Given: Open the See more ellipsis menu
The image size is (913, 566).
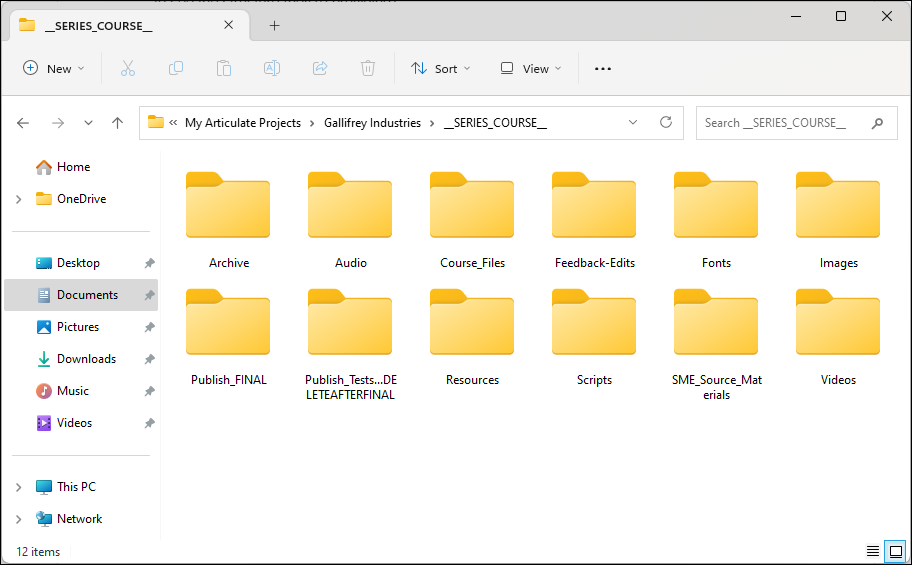Looking at the screenshot, I should pos(603,68).
